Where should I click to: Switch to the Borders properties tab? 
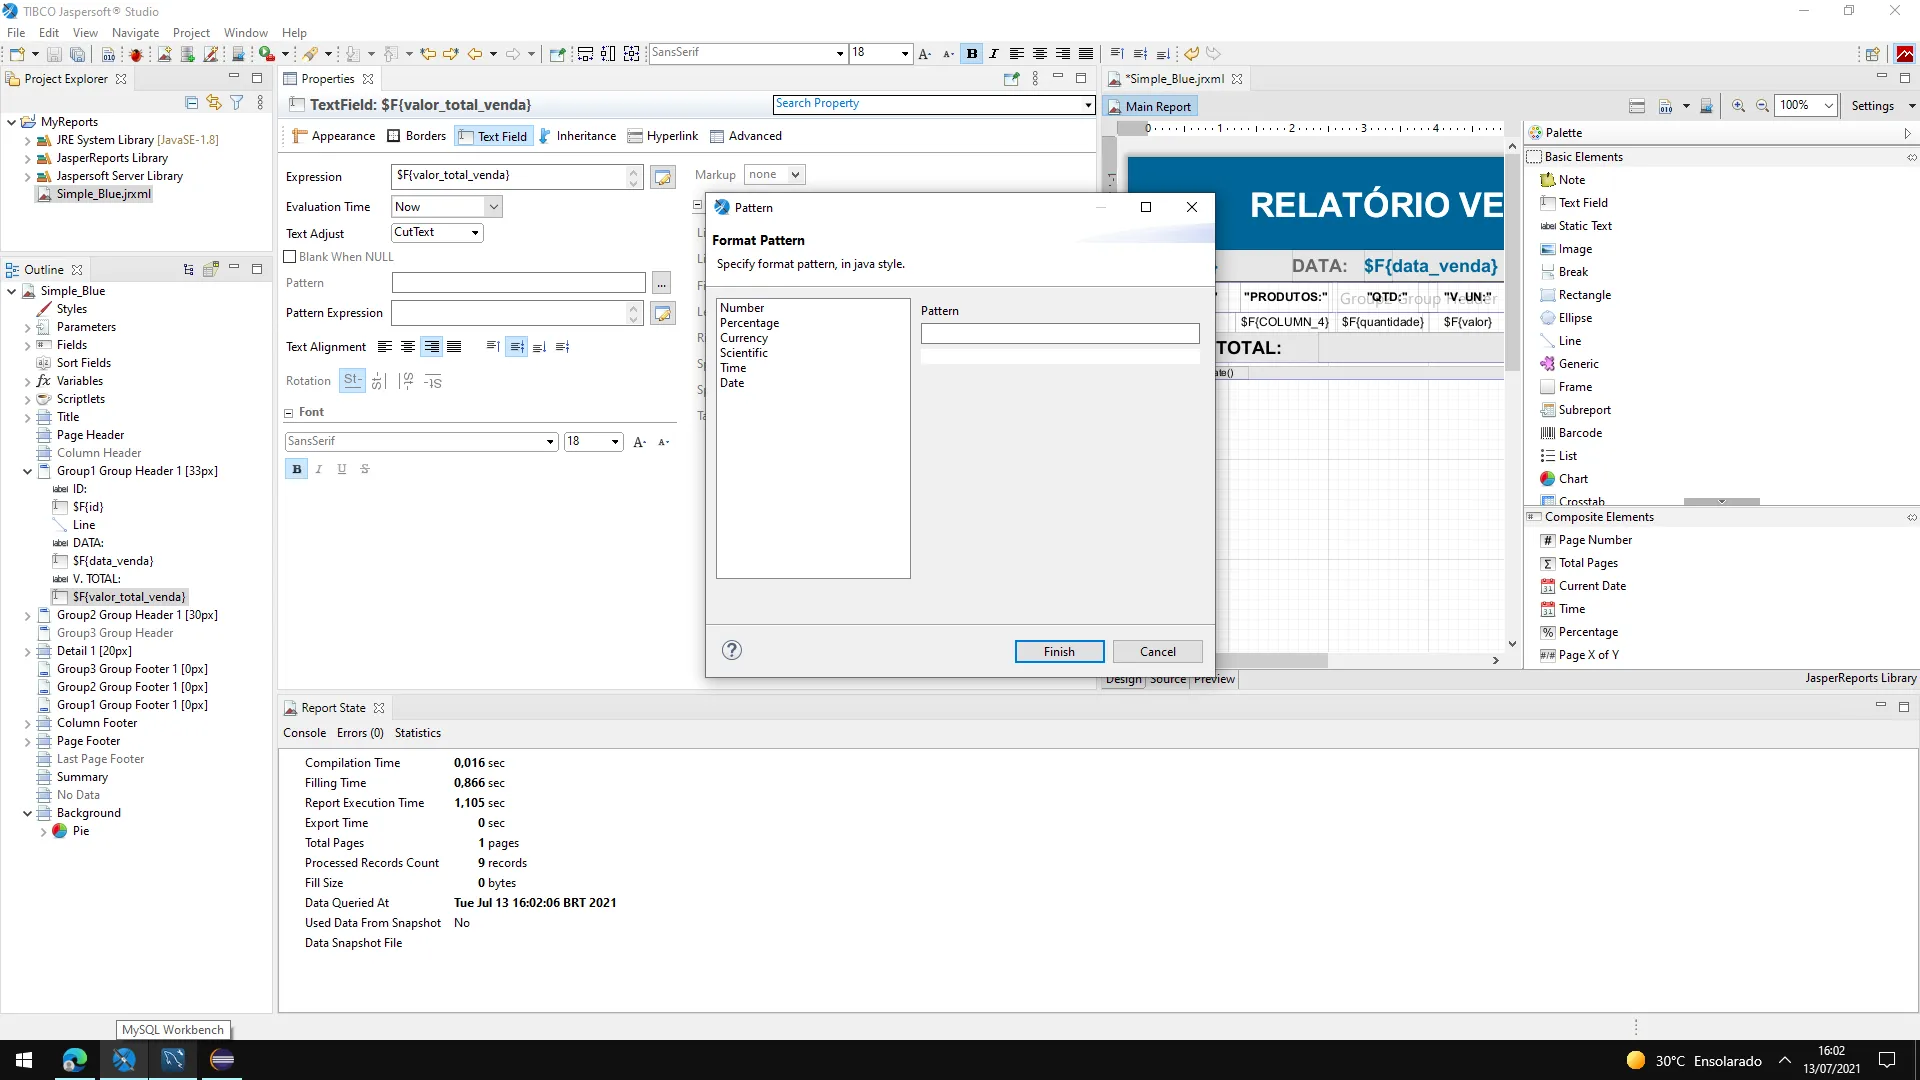click(416, 136)
